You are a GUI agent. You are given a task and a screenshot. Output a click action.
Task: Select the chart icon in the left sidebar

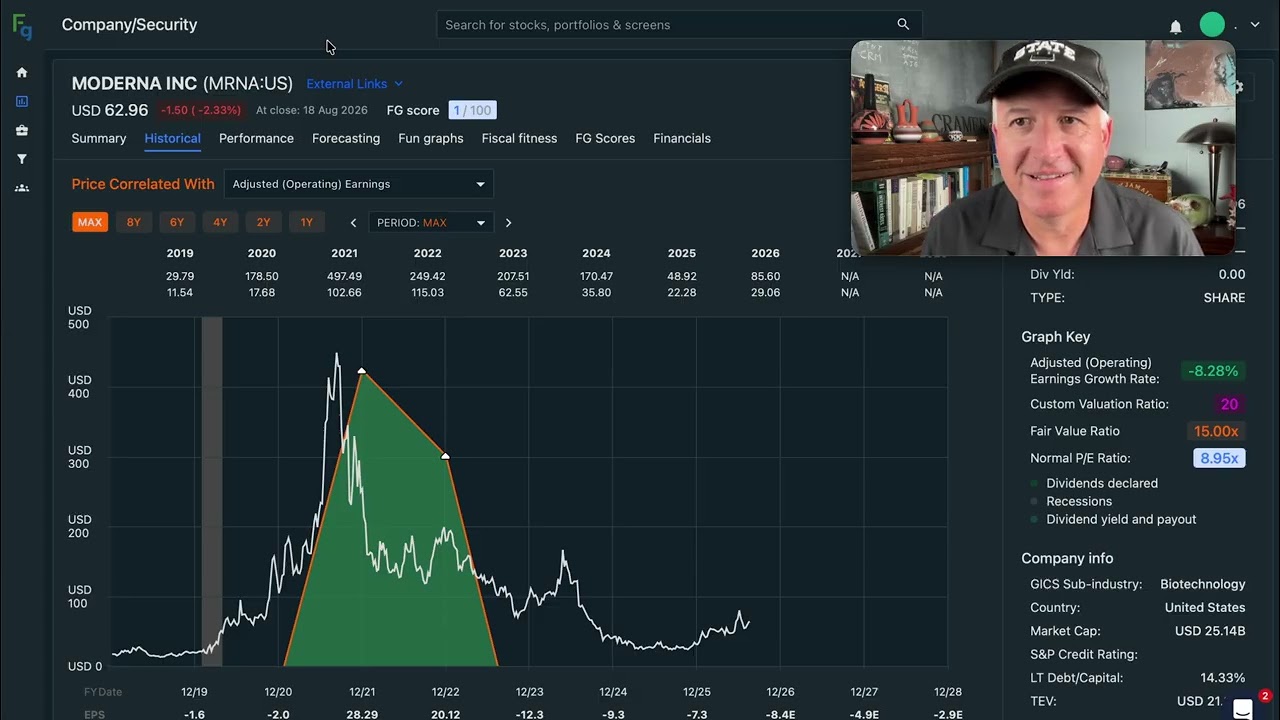point(22,101)
